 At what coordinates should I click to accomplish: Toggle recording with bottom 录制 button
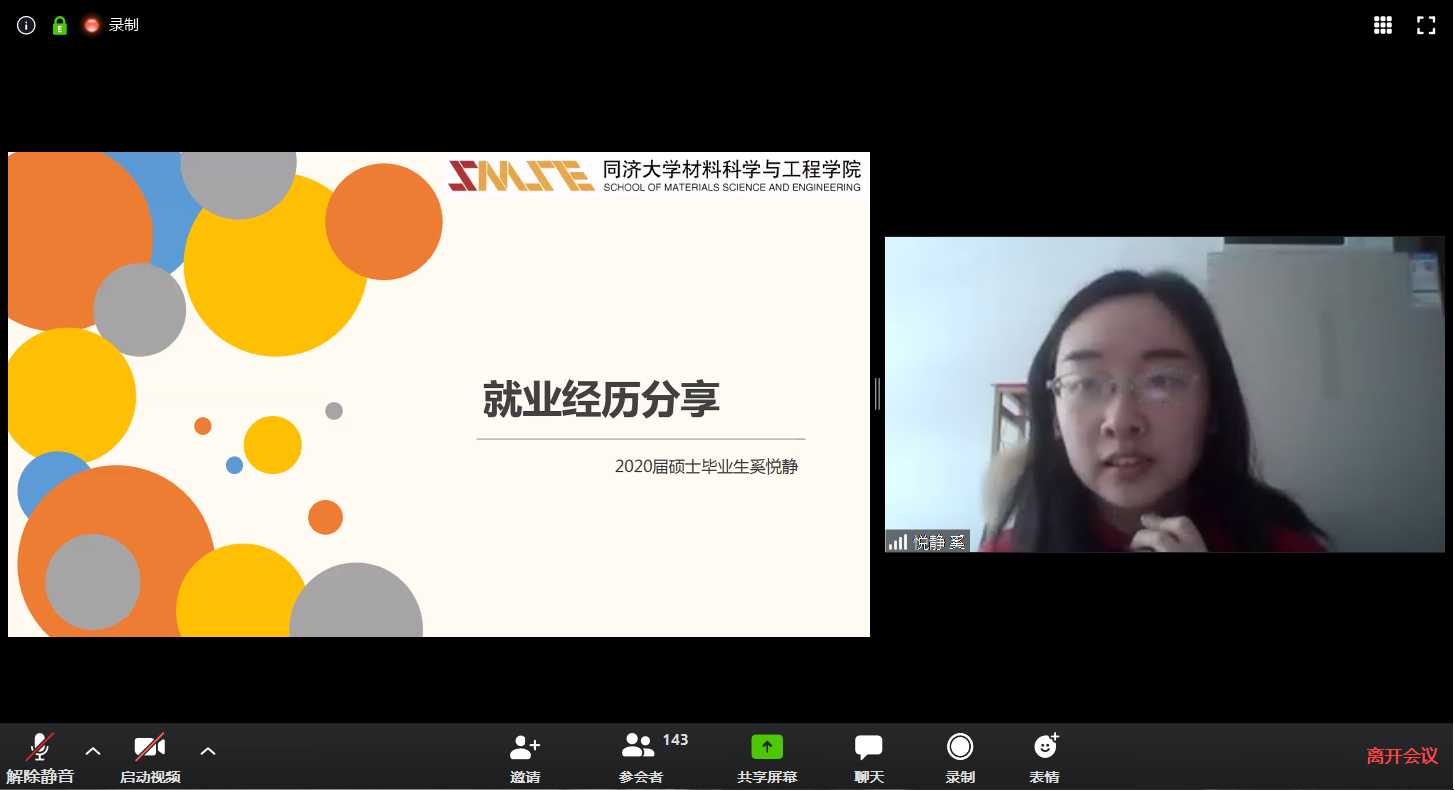point(960,758)
